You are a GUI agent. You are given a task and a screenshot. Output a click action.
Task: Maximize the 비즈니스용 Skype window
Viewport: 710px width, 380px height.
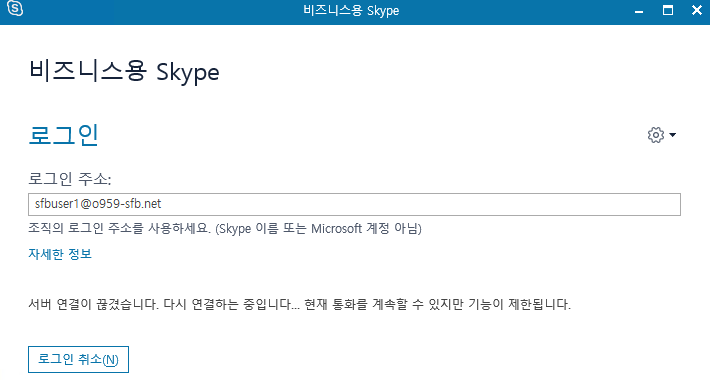(x=668, y=10)
